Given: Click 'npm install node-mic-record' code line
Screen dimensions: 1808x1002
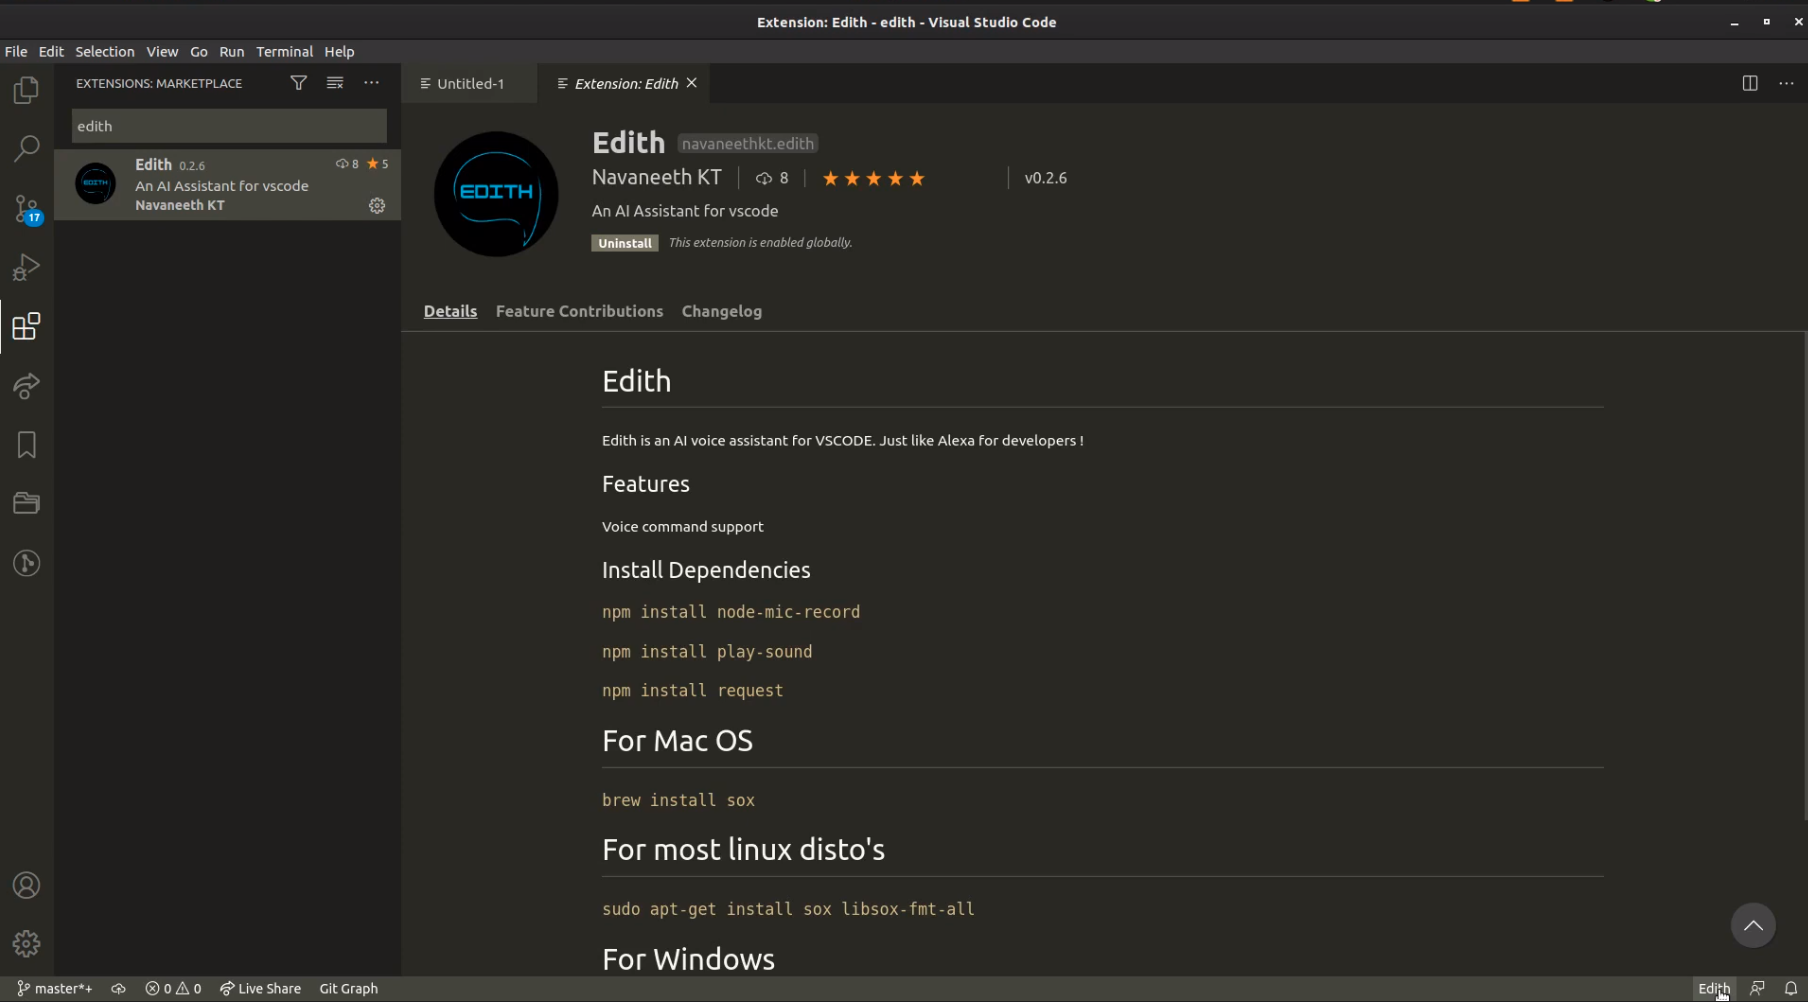Looking at the screenshot, I should click(x=731, y=612).
